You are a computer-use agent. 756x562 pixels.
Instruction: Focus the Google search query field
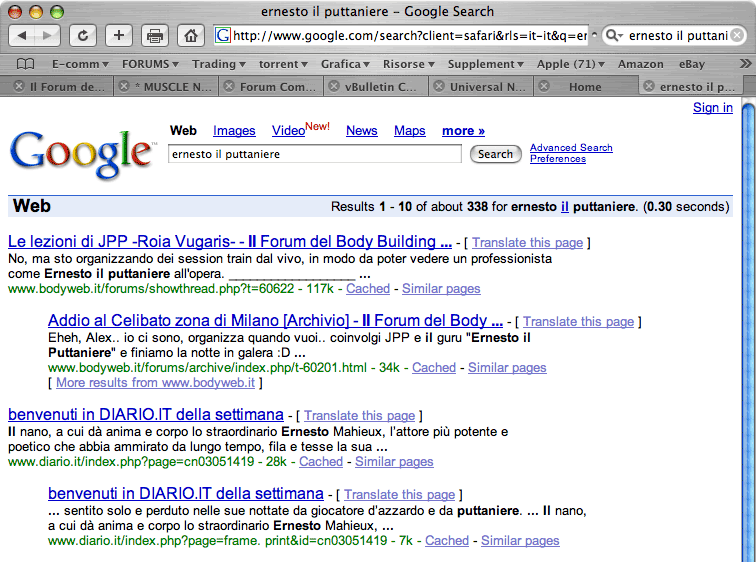pyautogui.click(x=314, y=154)
